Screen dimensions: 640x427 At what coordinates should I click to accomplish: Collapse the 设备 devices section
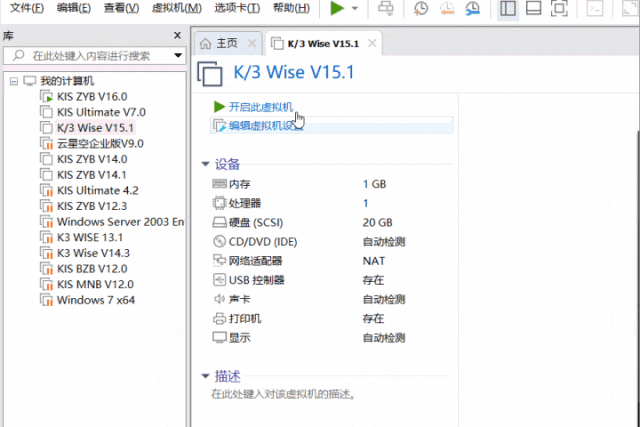tap(205, 164)
